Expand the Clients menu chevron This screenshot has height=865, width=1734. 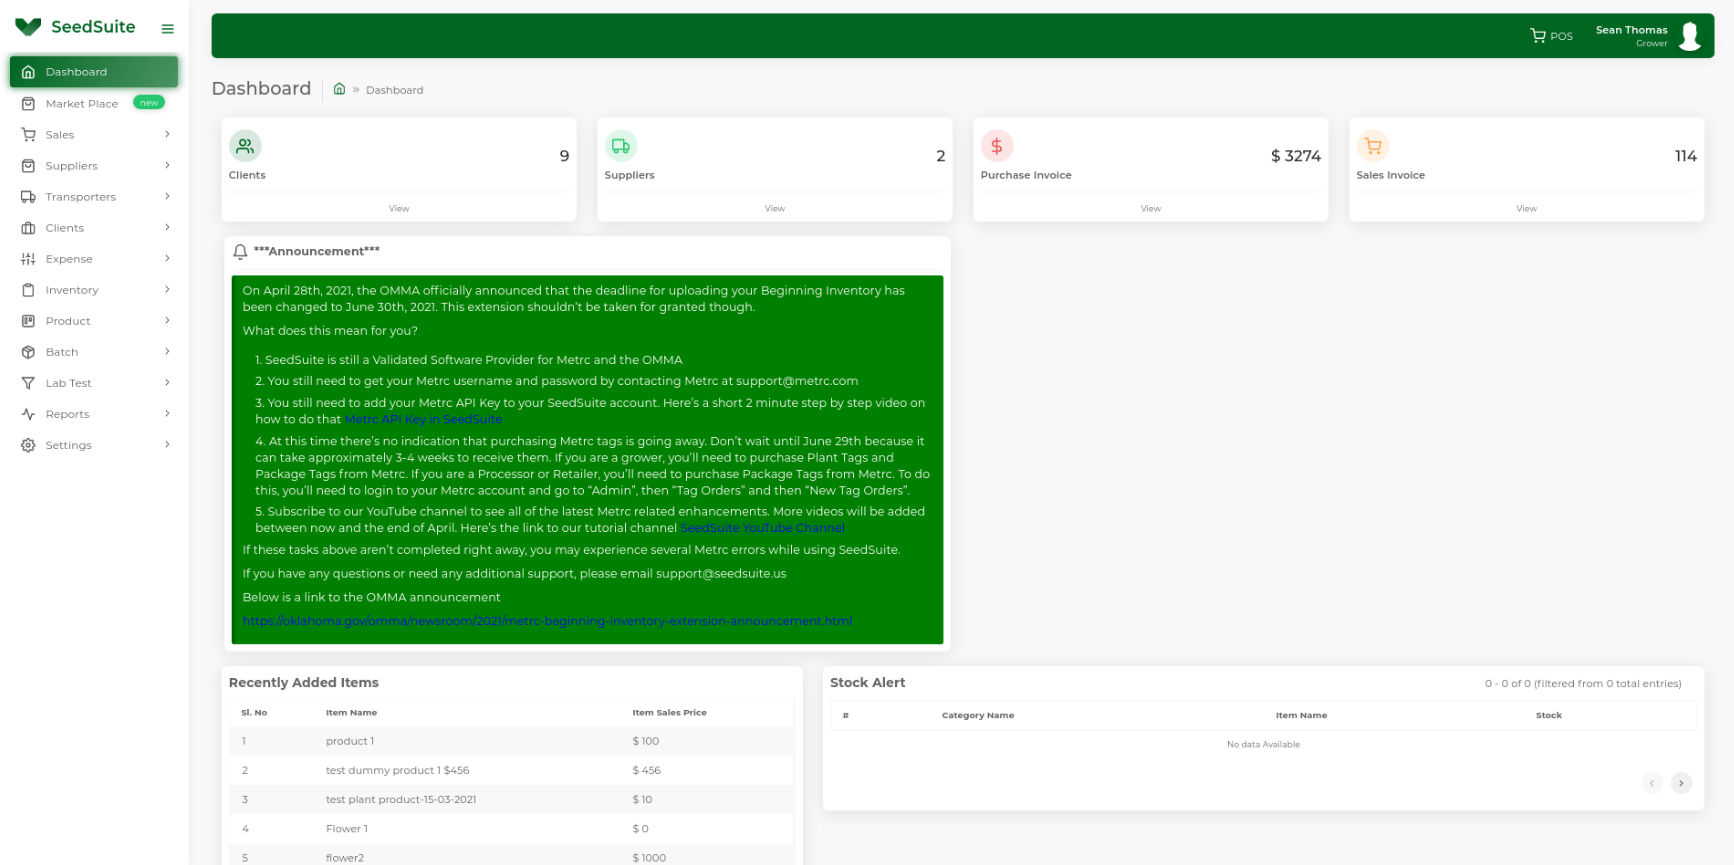click(x=167, y=227)
